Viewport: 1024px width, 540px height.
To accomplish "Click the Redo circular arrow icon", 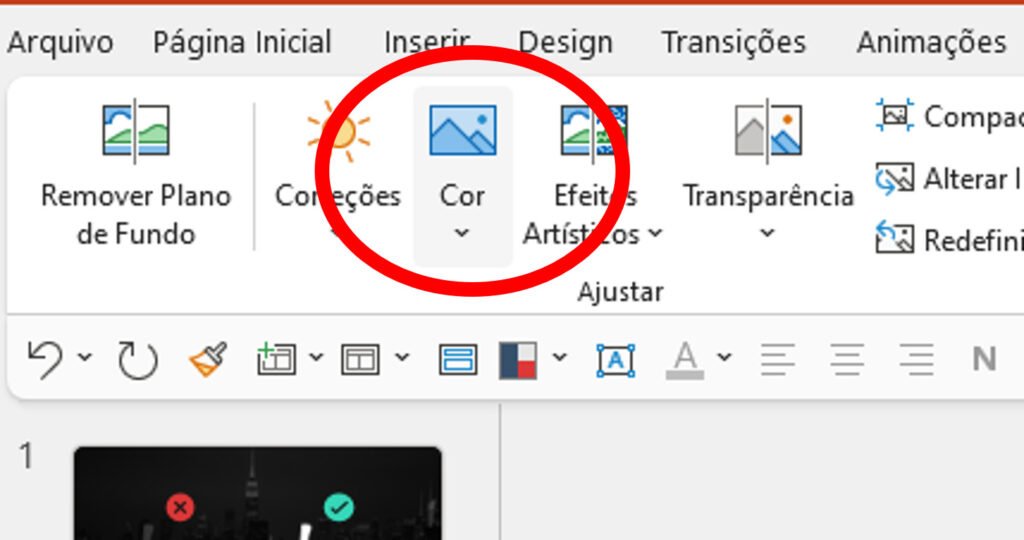I will click(x=137, y=359).
